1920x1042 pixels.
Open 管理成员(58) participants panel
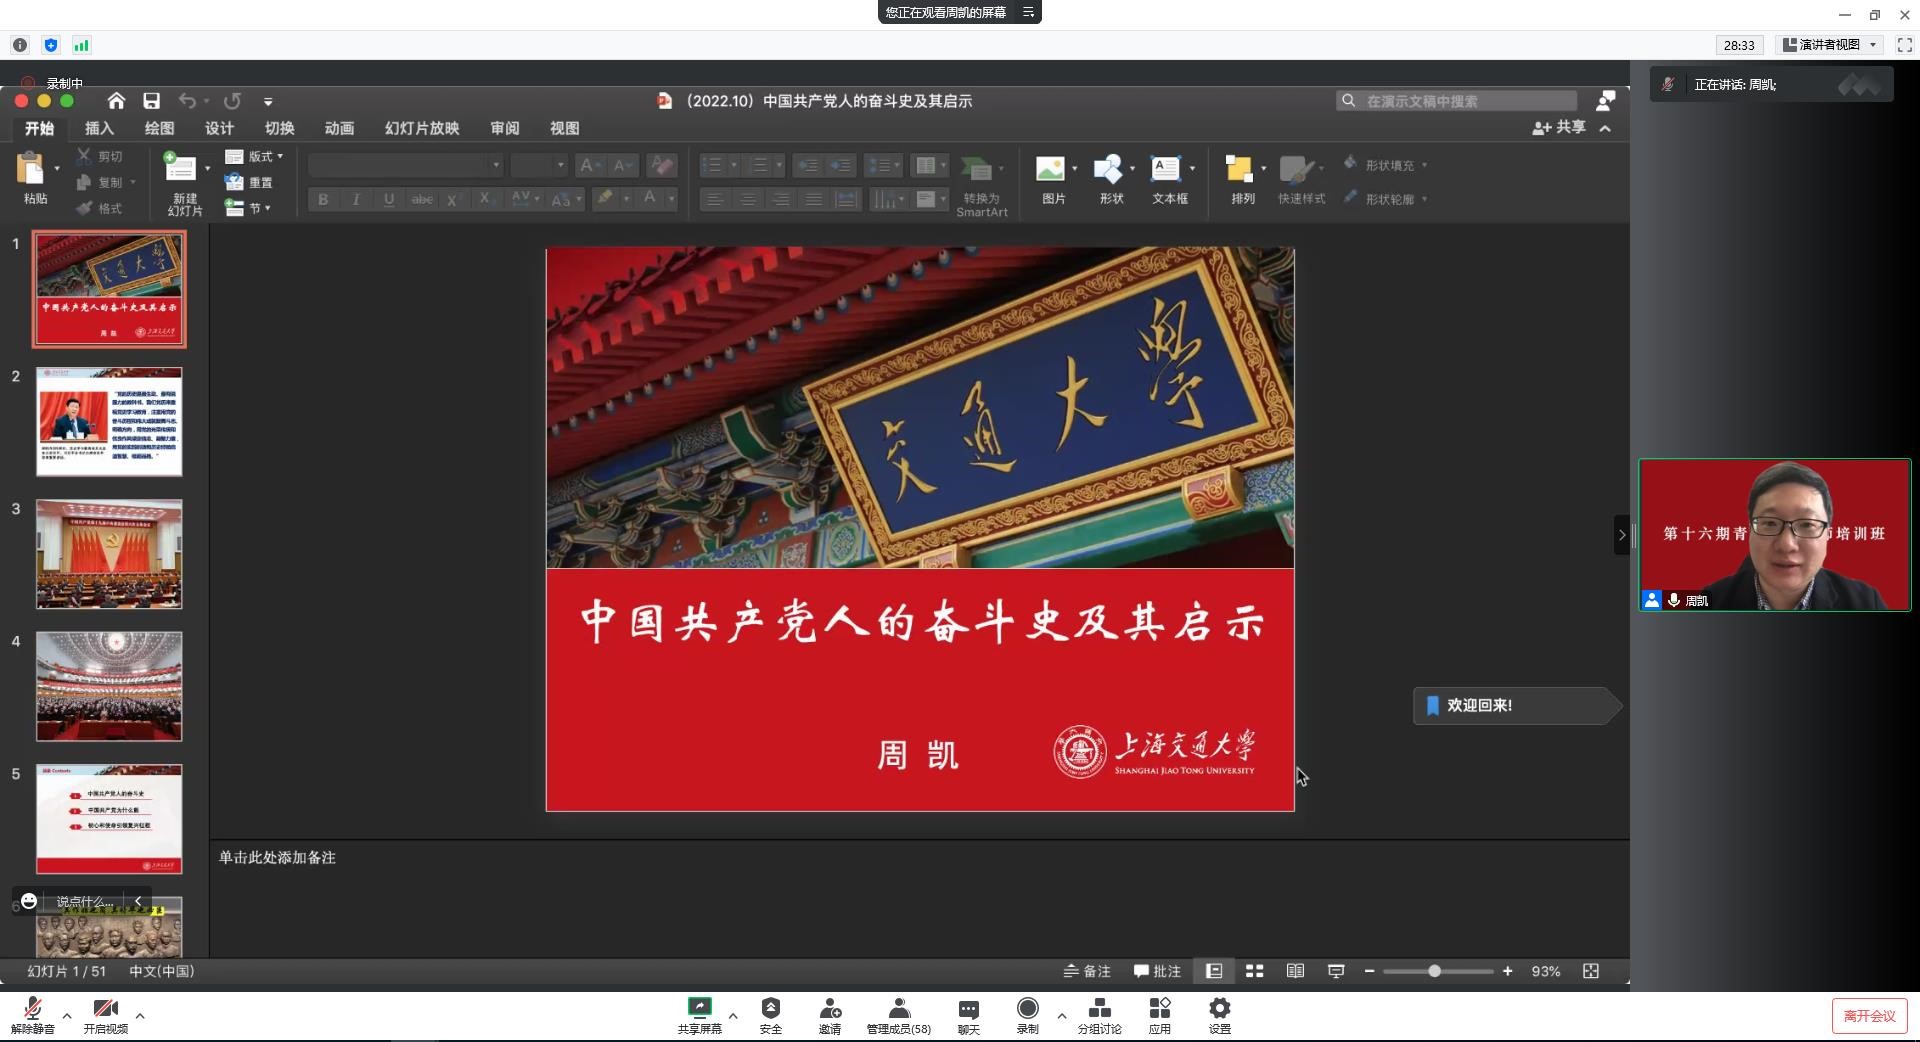coord(898,1016)
